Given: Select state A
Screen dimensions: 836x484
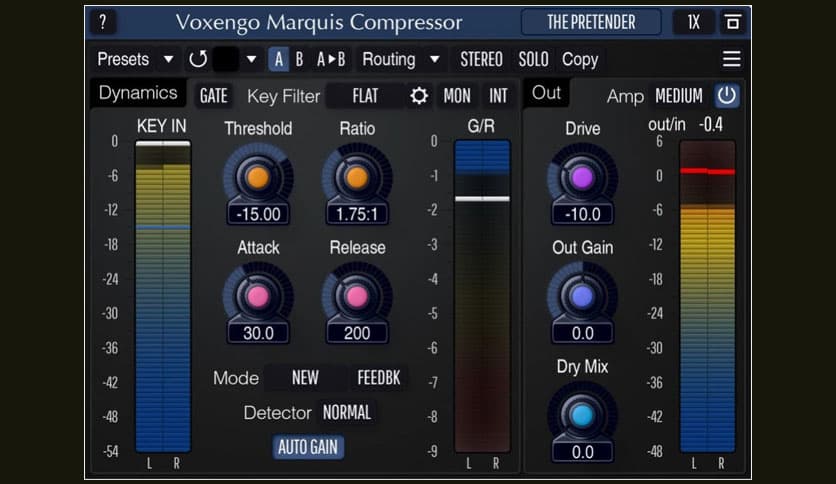Looking at the screenshot, I should (278, 59).
